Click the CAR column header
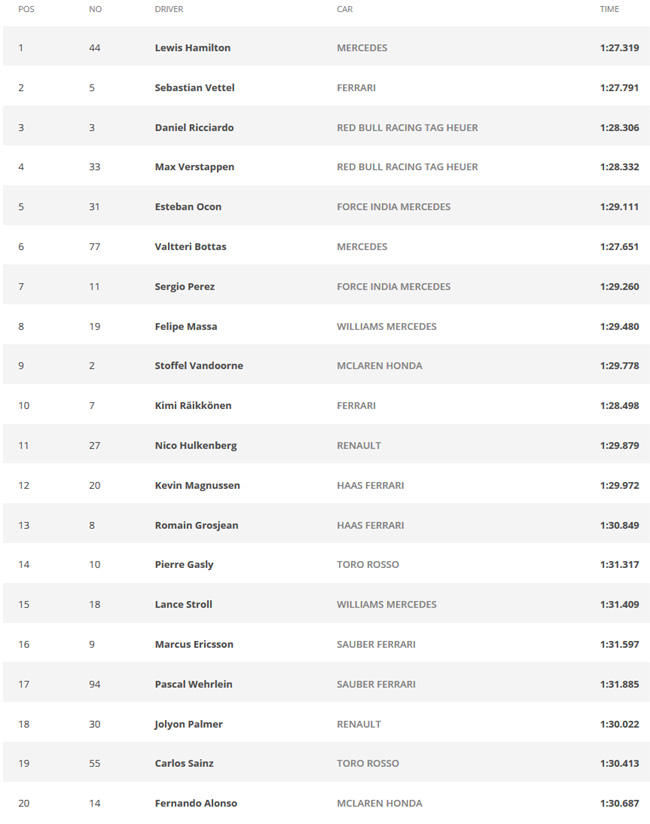Image resolution: width=650 pixels, height=824 pixels. coord(345,9)
